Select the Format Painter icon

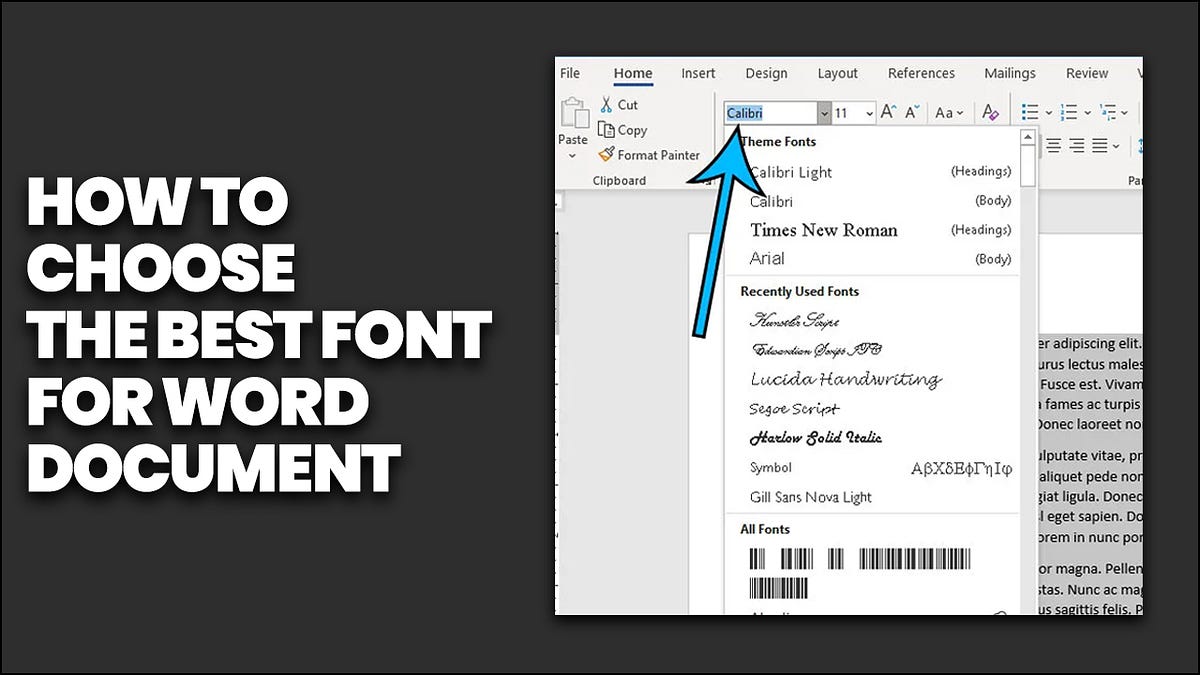coord(608,155)
